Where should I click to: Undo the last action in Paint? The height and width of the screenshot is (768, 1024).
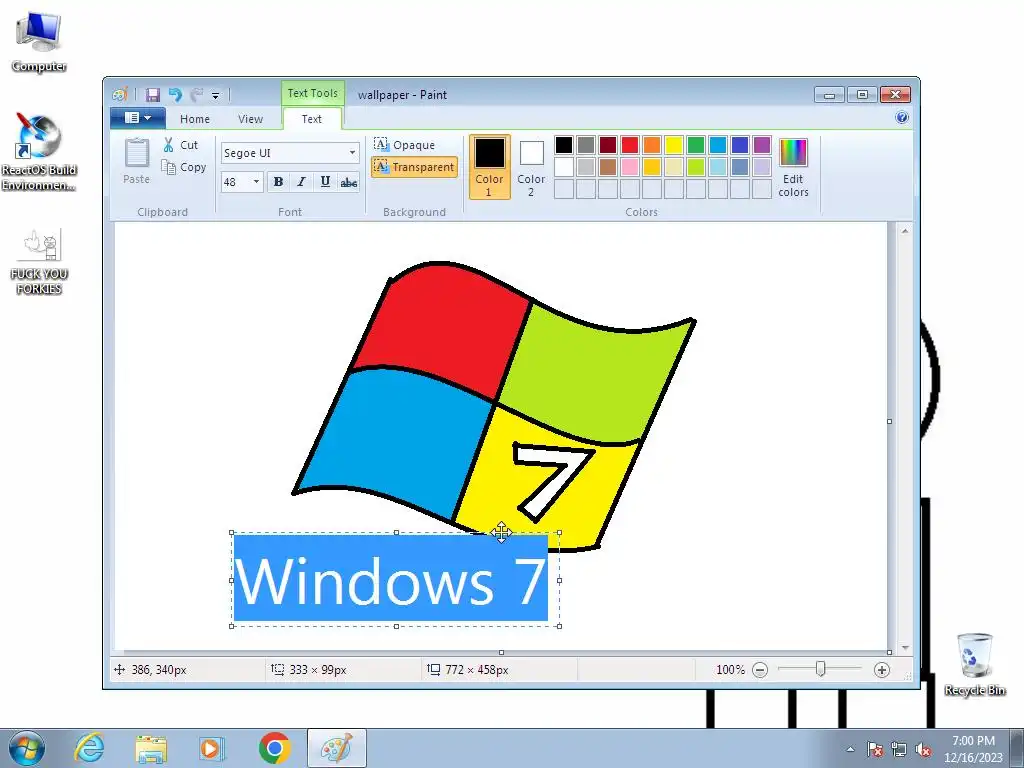[174, 95]
